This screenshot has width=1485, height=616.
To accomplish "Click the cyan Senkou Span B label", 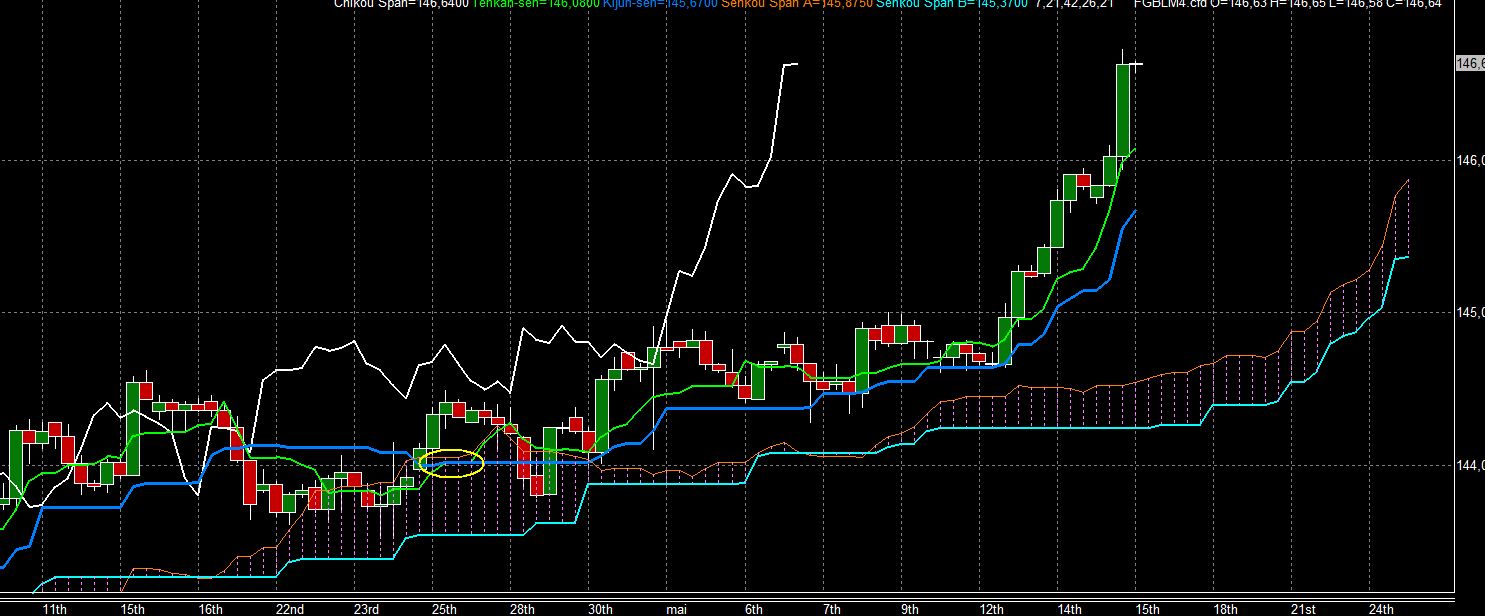I will pyautogui.click(x=954, y=4).
